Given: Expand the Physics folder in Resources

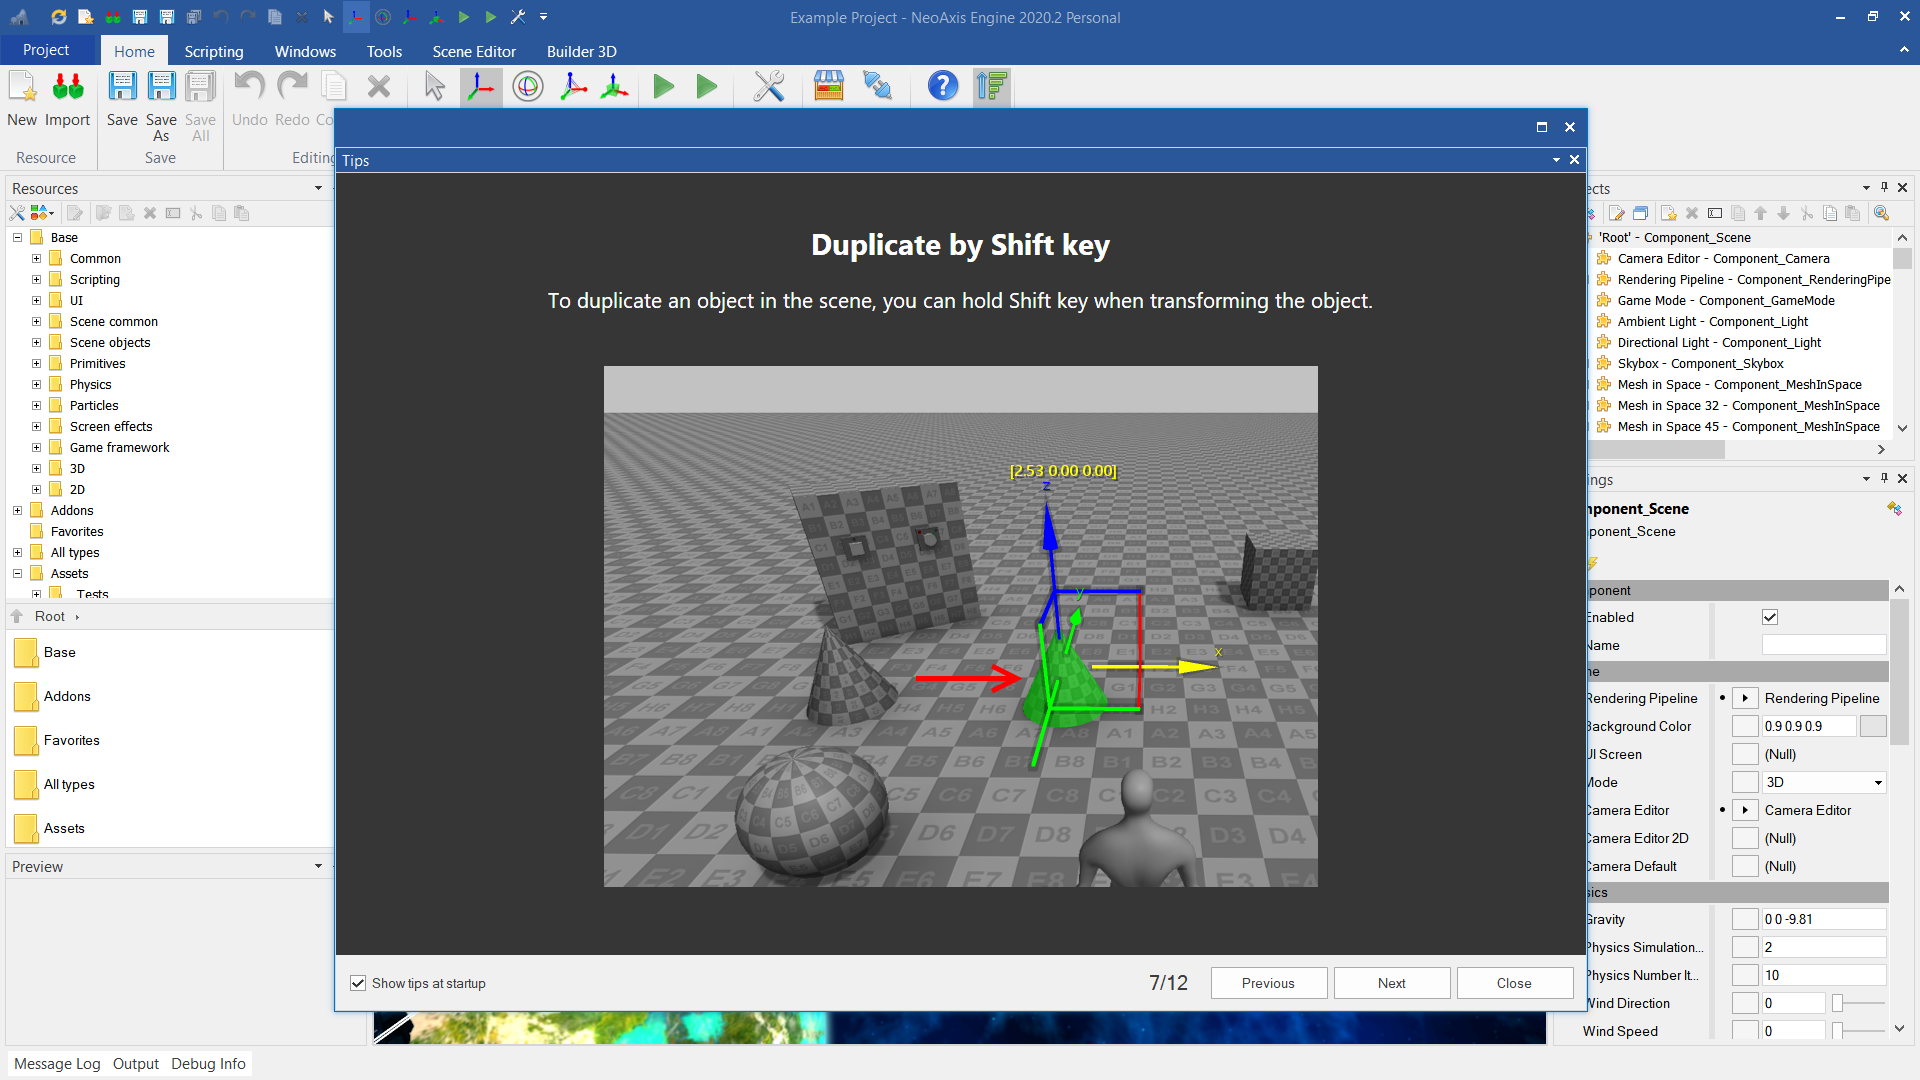Looking at the screenshot, I should coord(36,384).
